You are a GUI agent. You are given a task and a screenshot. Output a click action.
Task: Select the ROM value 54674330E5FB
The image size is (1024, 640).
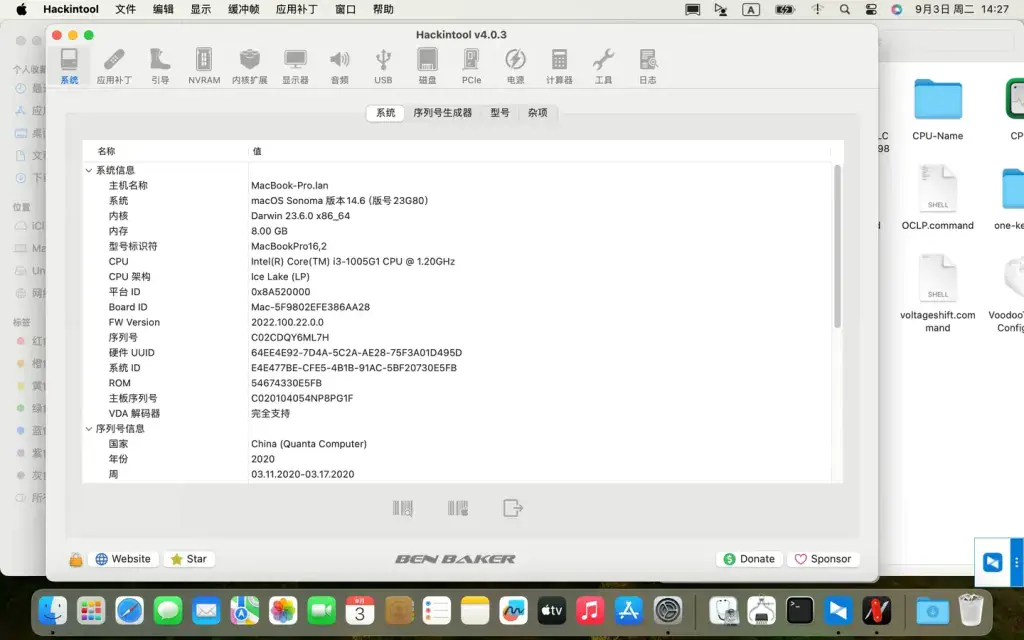click(286, 383)
